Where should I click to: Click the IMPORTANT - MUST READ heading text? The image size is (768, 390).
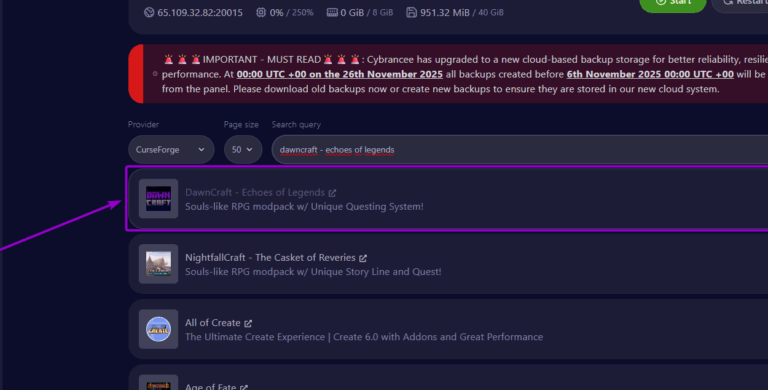click(262, 60)
